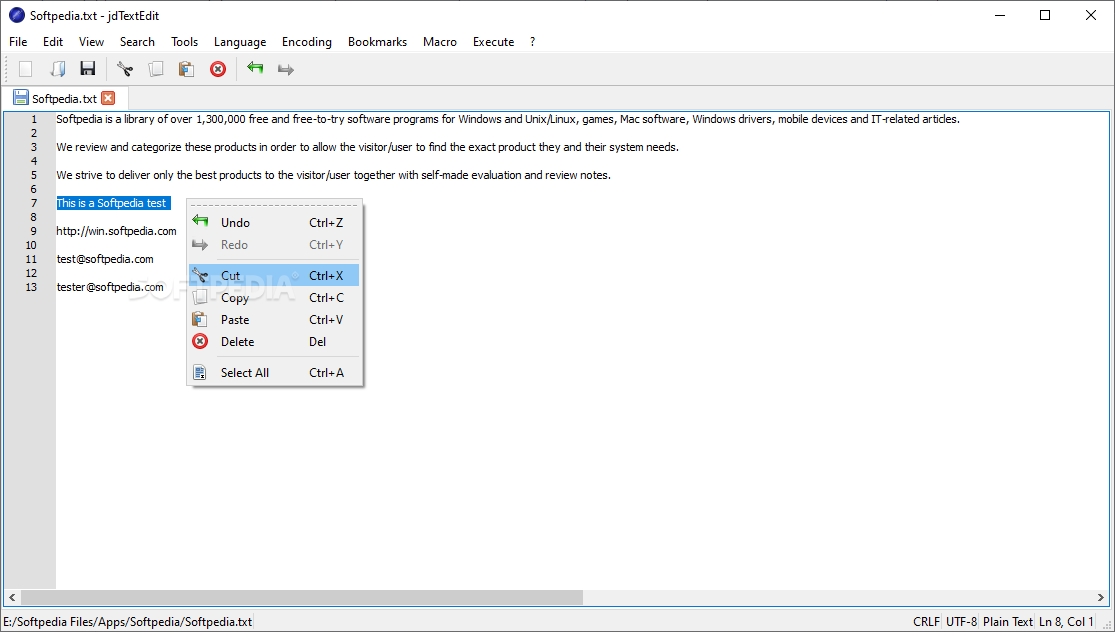This screenshot has height=632, width=1115.
Task: Click the Copy toolbar icon
Action: tap(156, 69)
